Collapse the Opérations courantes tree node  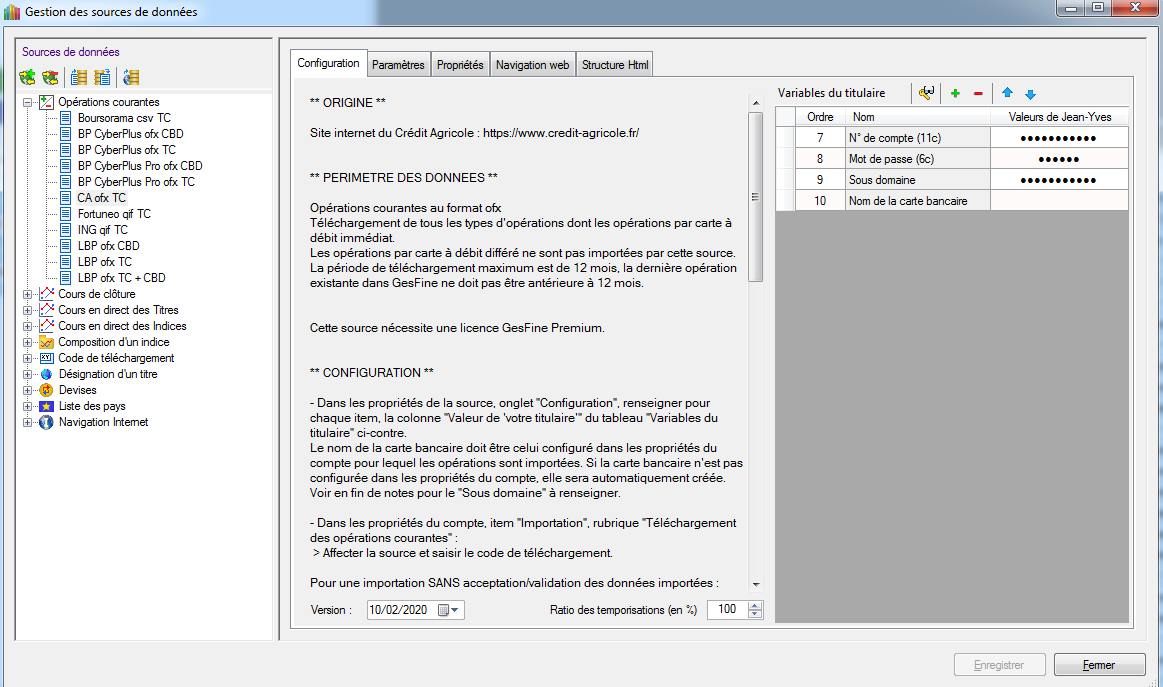tap(27, 102)
